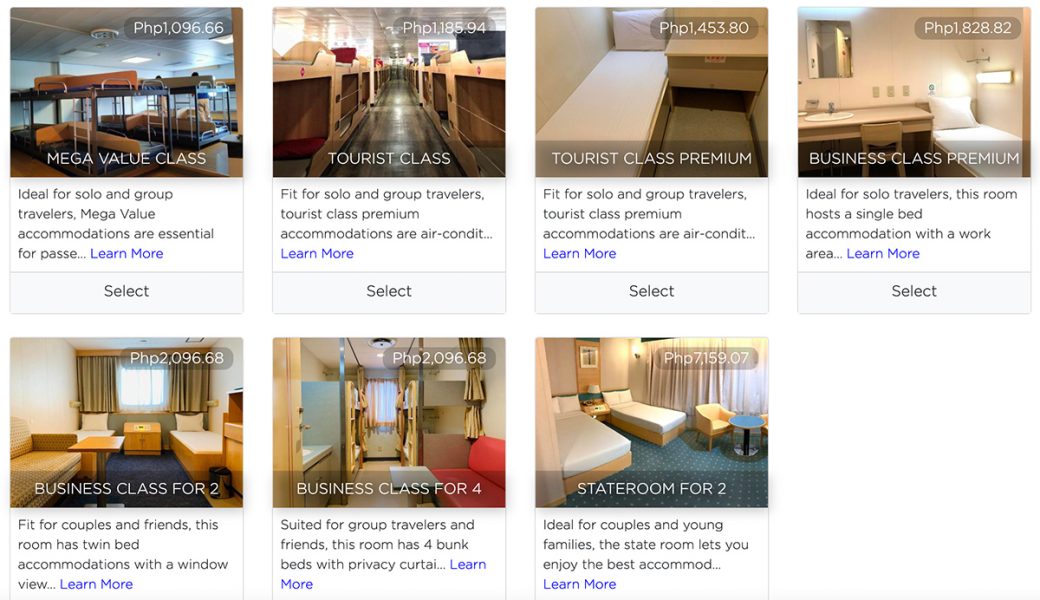Viewport: 1040px width, 600px height.
Task: Open Learn More for Business Class for 2
Action: tap(96, 584)
